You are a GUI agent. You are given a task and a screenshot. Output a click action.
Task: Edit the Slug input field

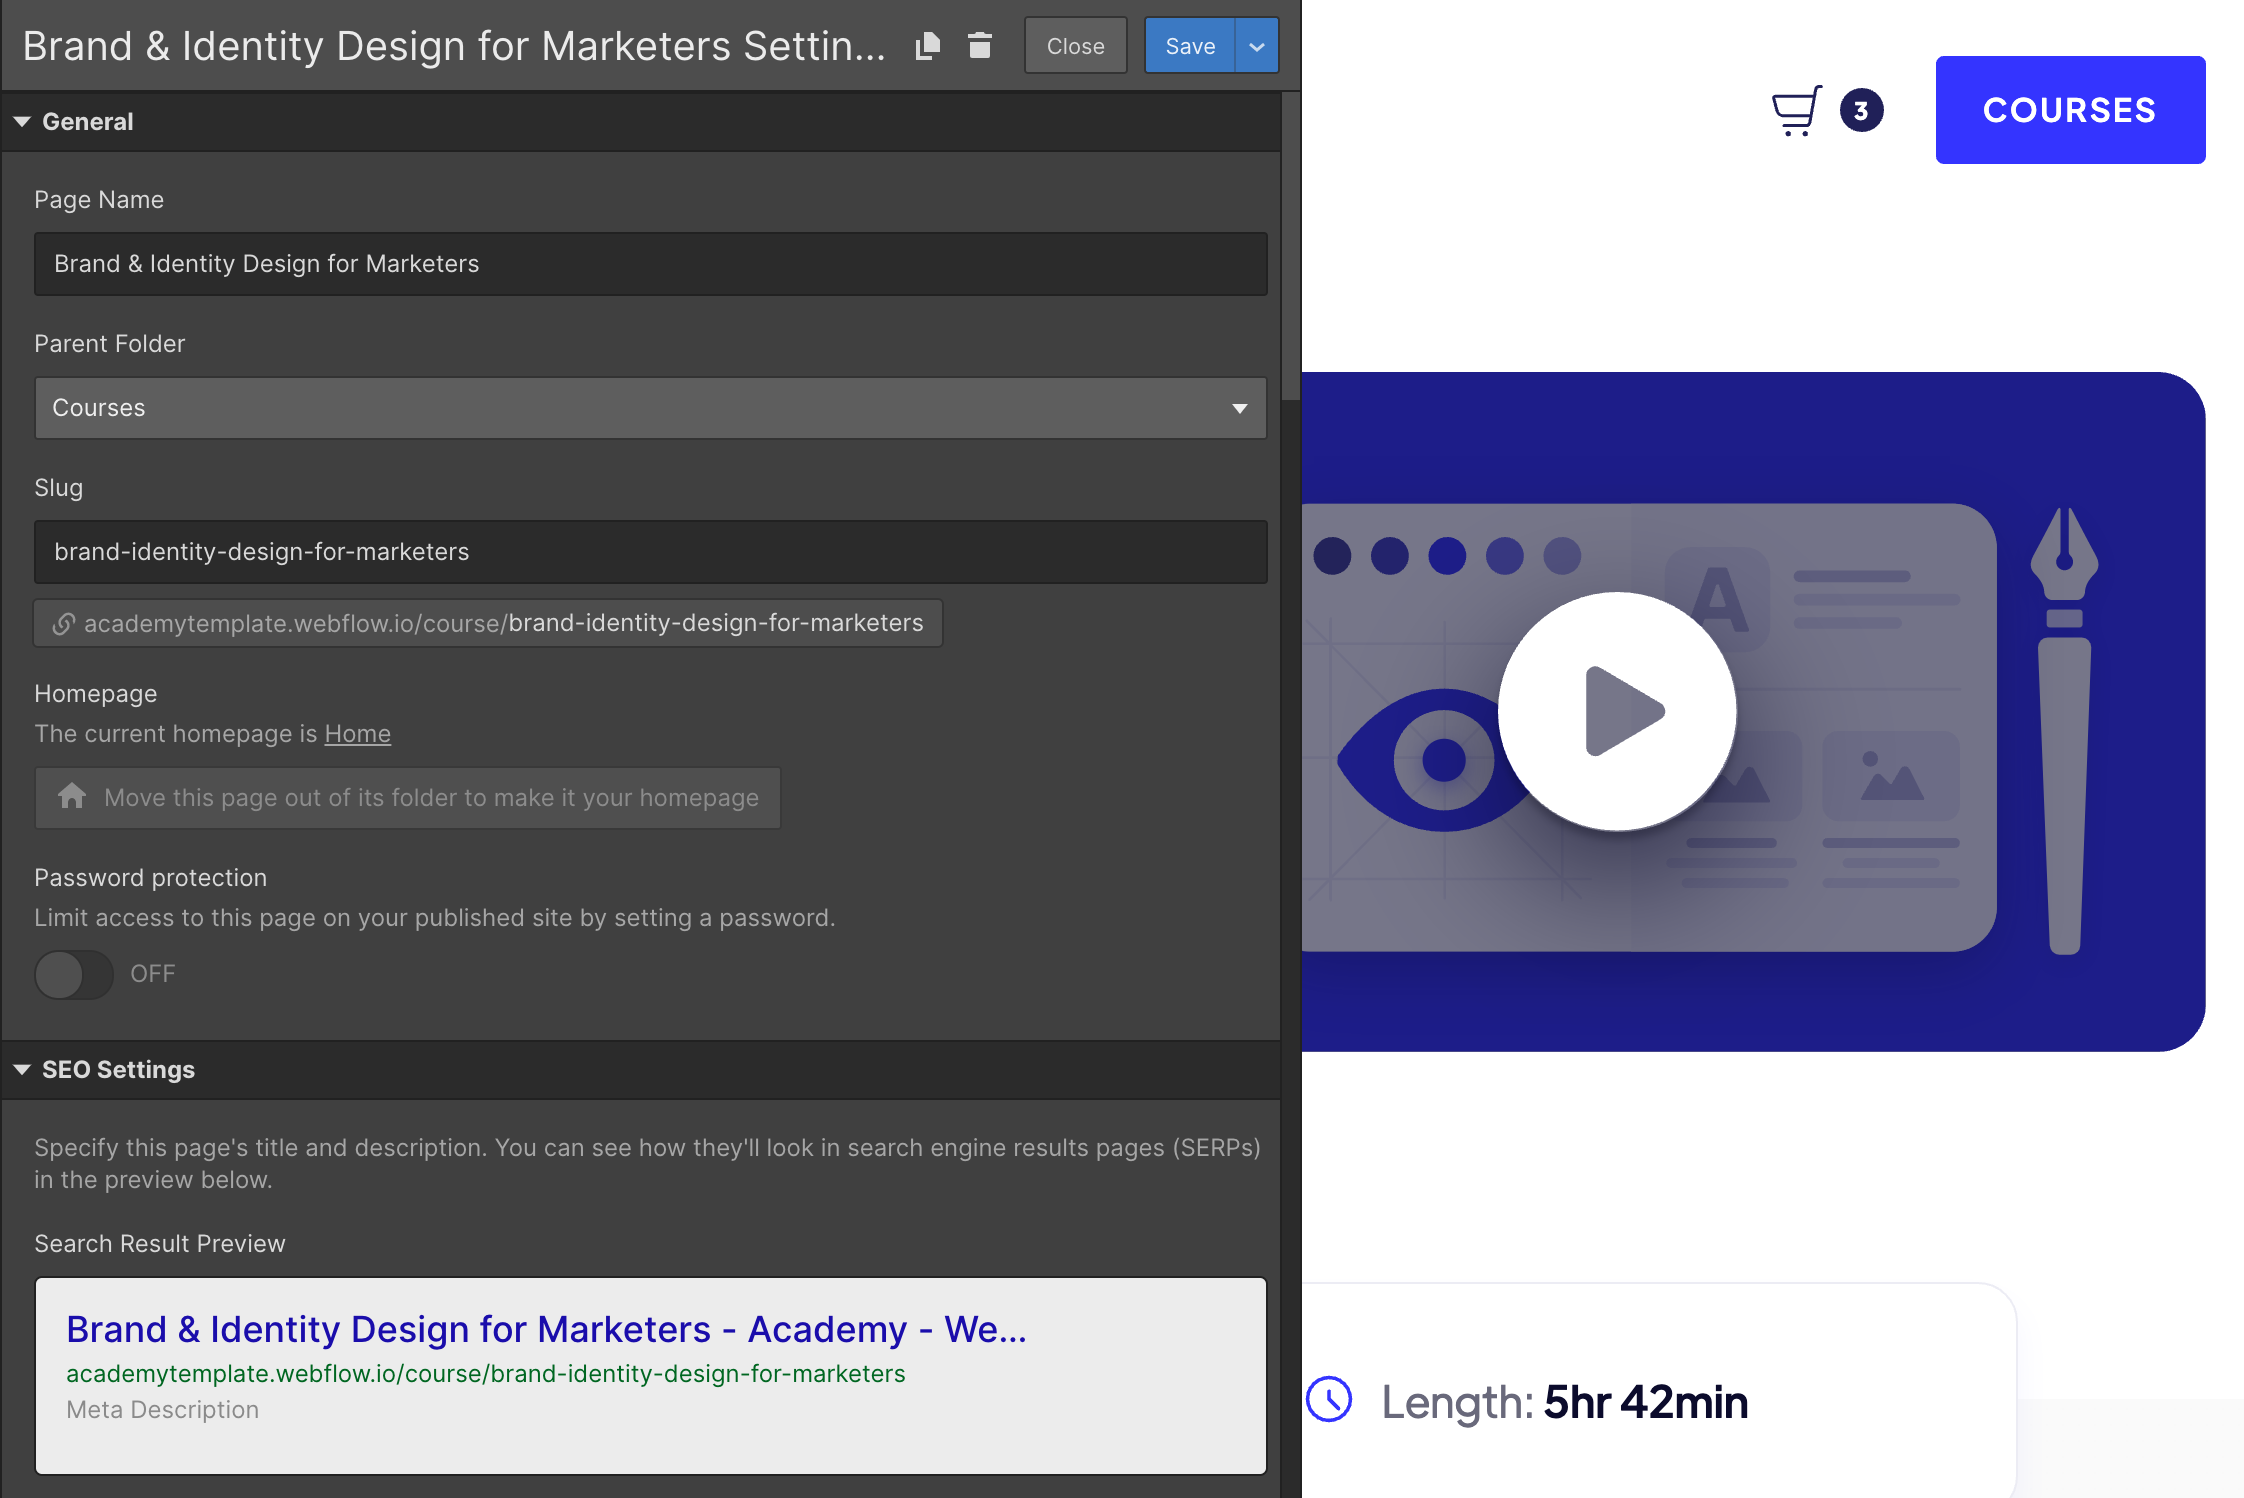pyautogui.click(x=650, y=551)
